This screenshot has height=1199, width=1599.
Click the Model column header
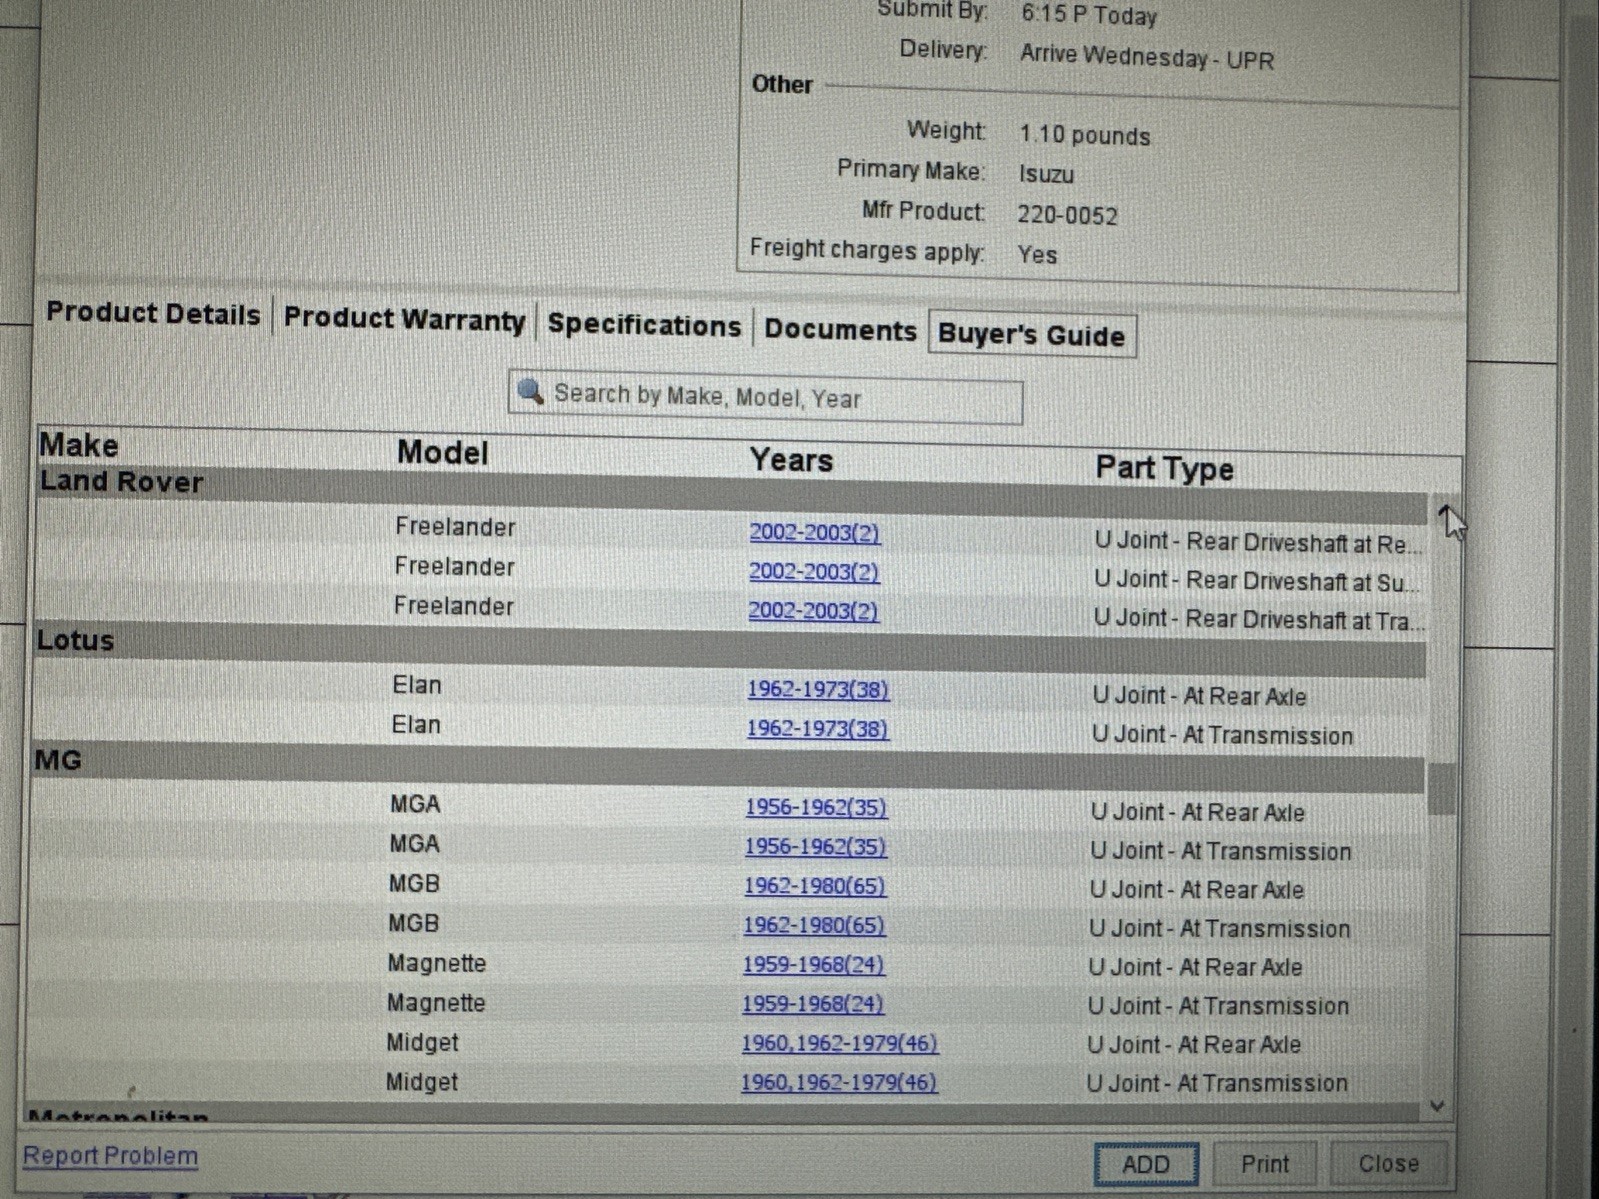coord(442,453)
